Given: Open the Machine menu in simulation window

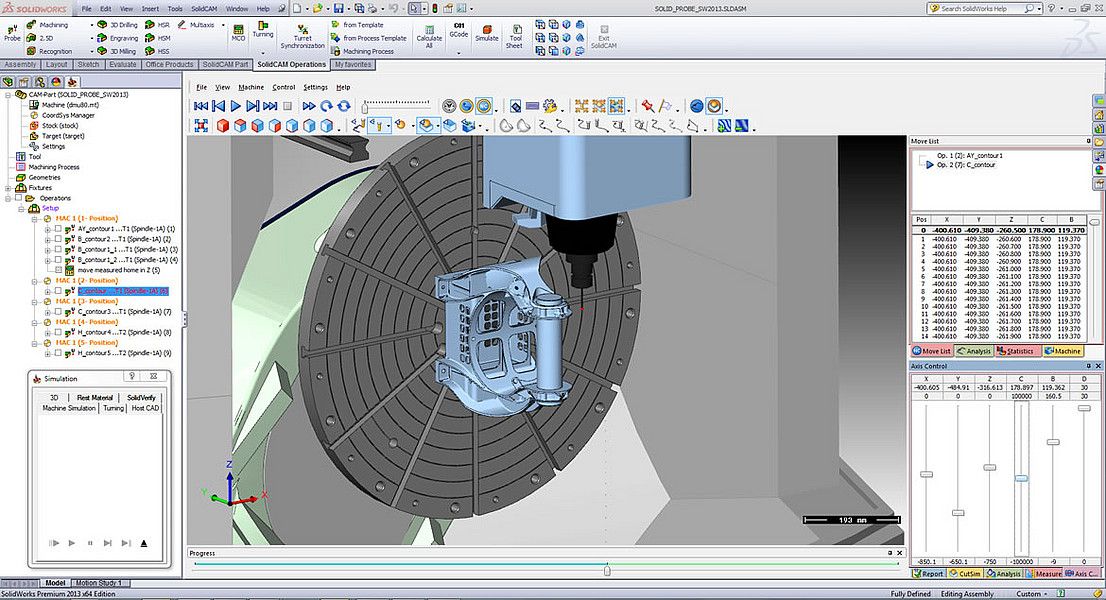Looking at the screenshot, I should point(251,87).
